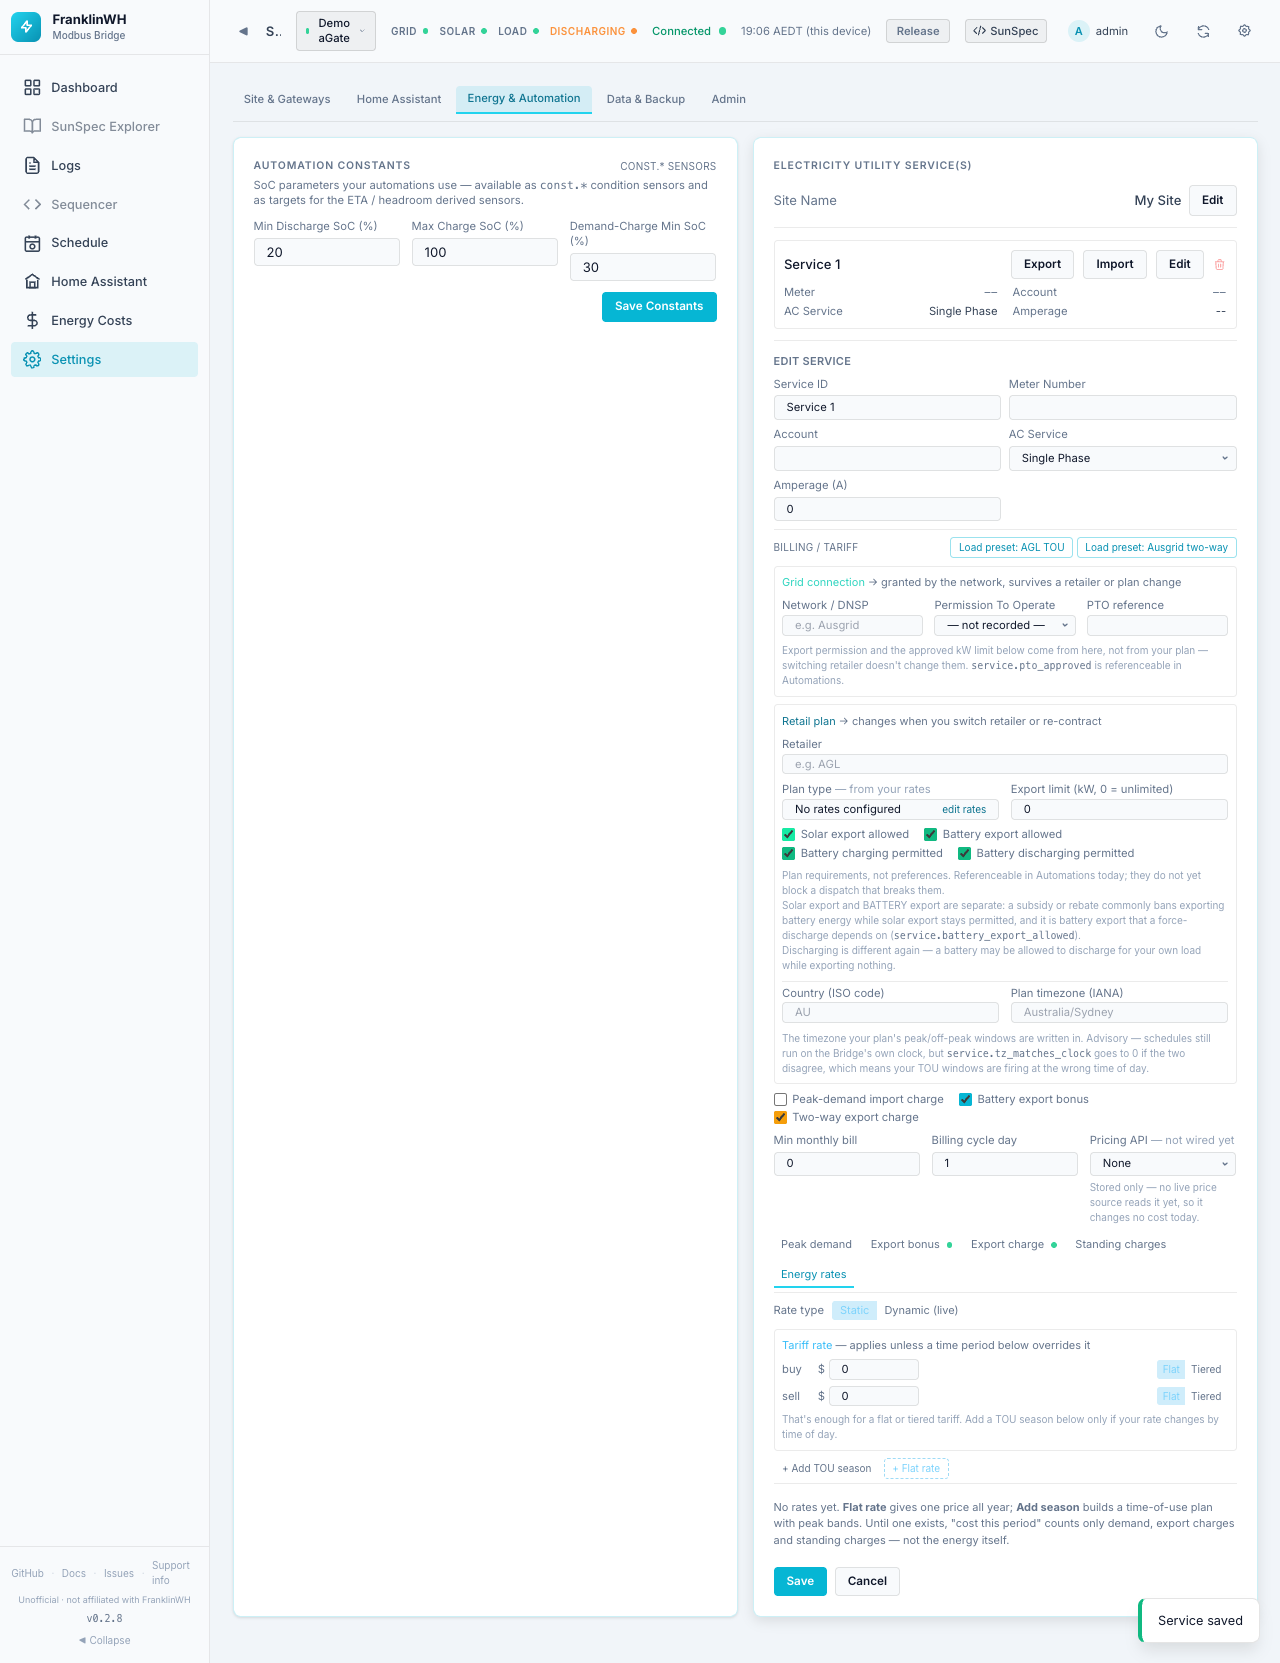Open SunSpec Explorer book icon
1280x1663 pixels.
pos(32,127)
